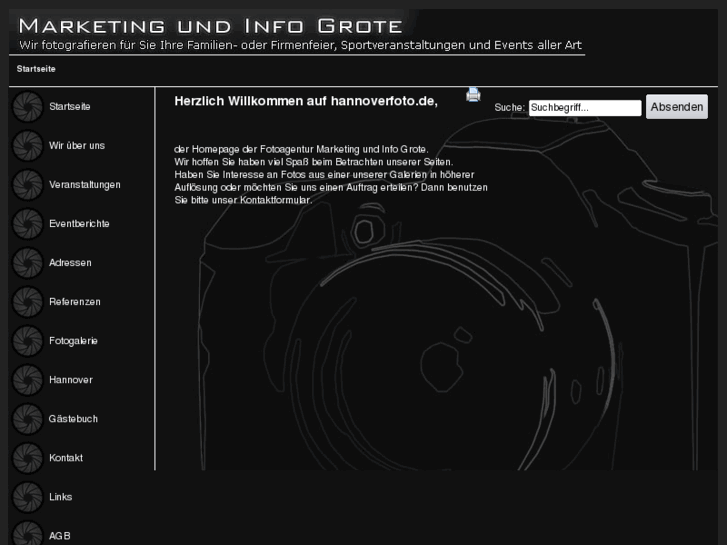727x545 pixels.
Task: Open the Referenzen page
Action: 75,301
